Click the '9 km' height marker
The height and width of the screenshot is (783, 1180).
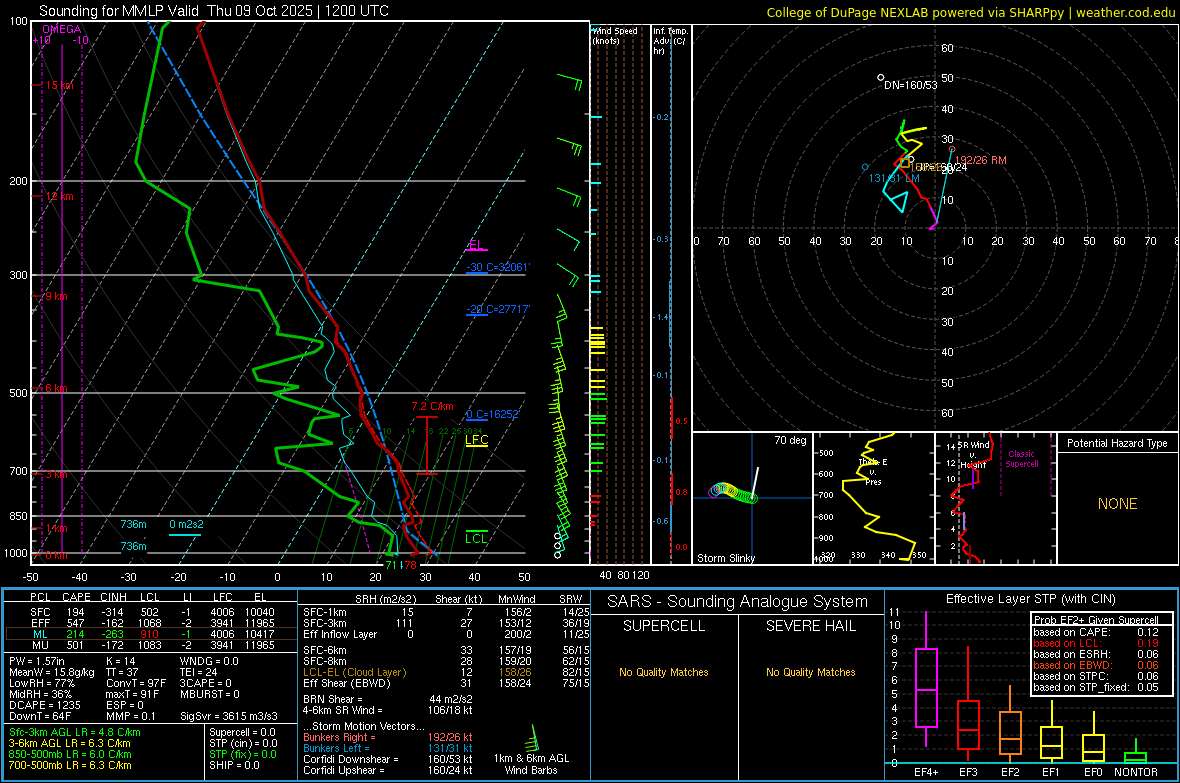coord(56,296)
